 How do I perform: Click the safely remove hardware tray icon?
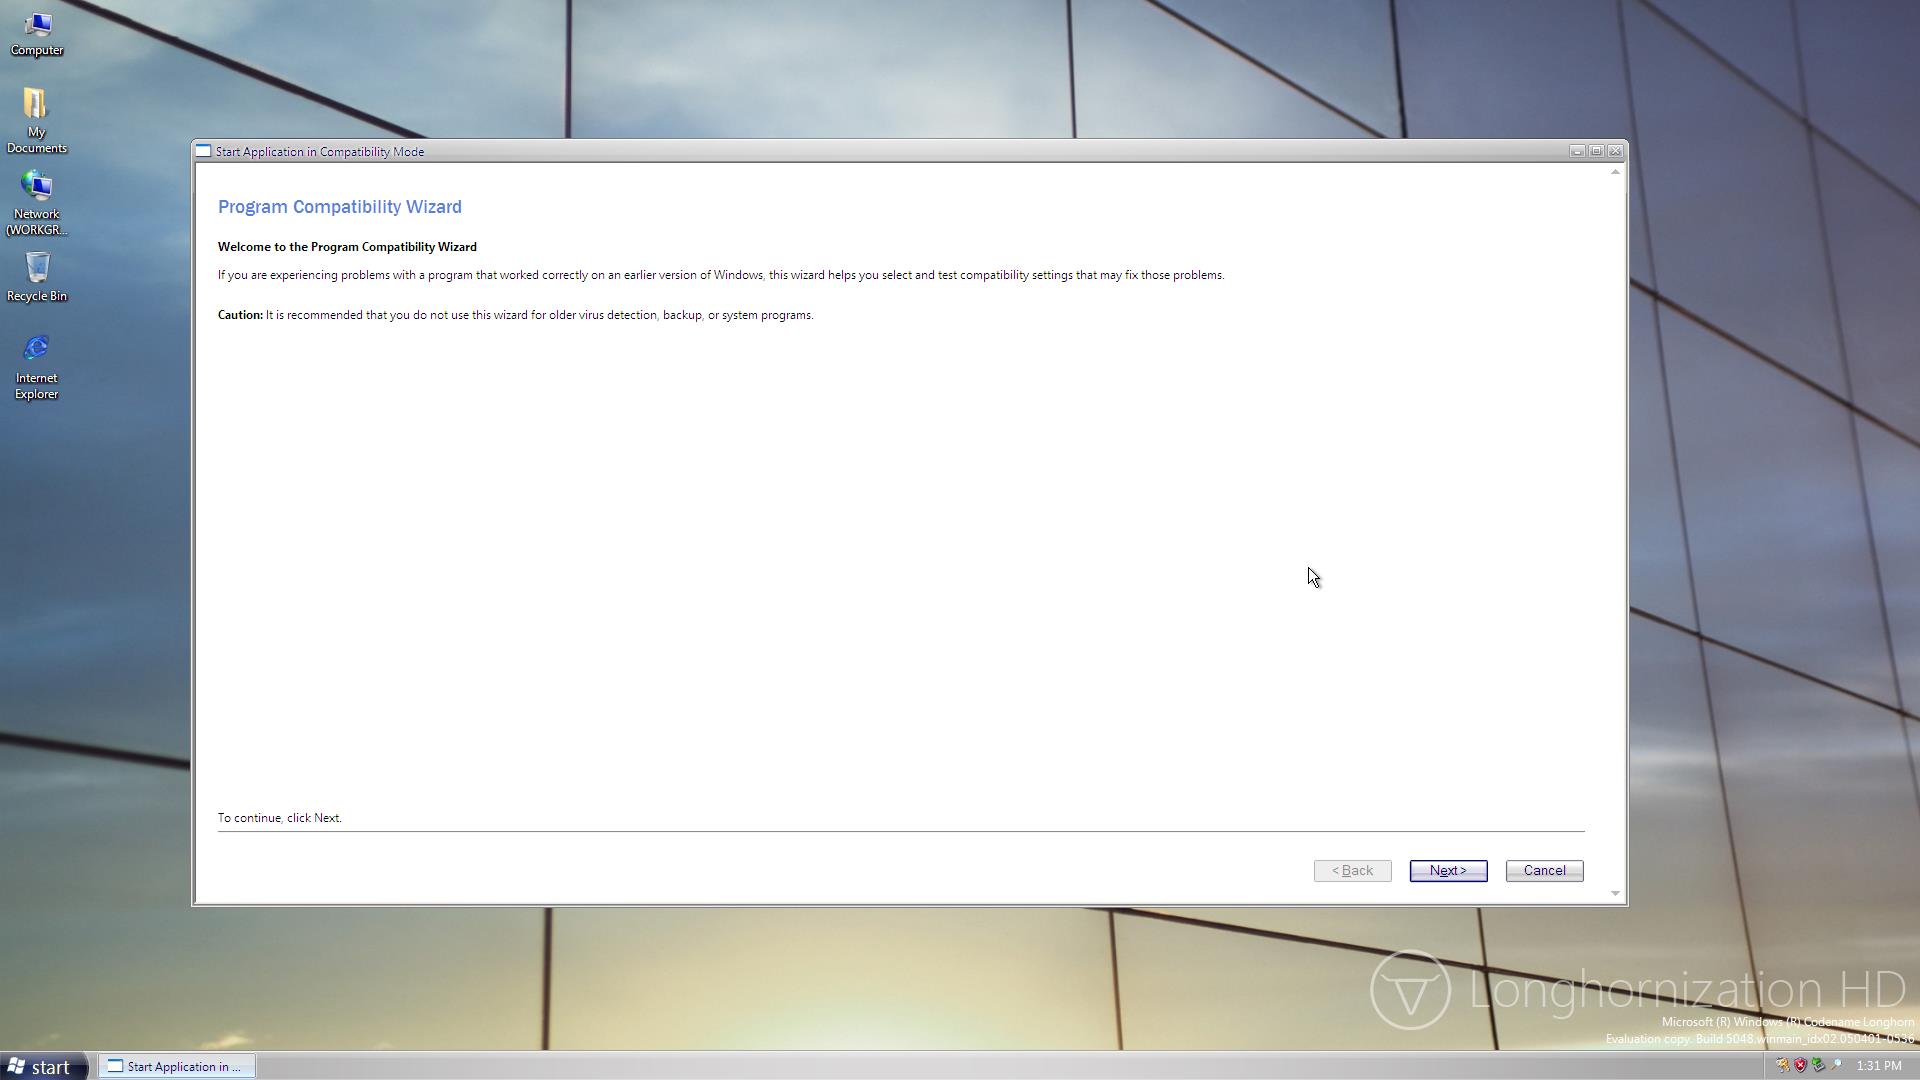point(1818,1065)
